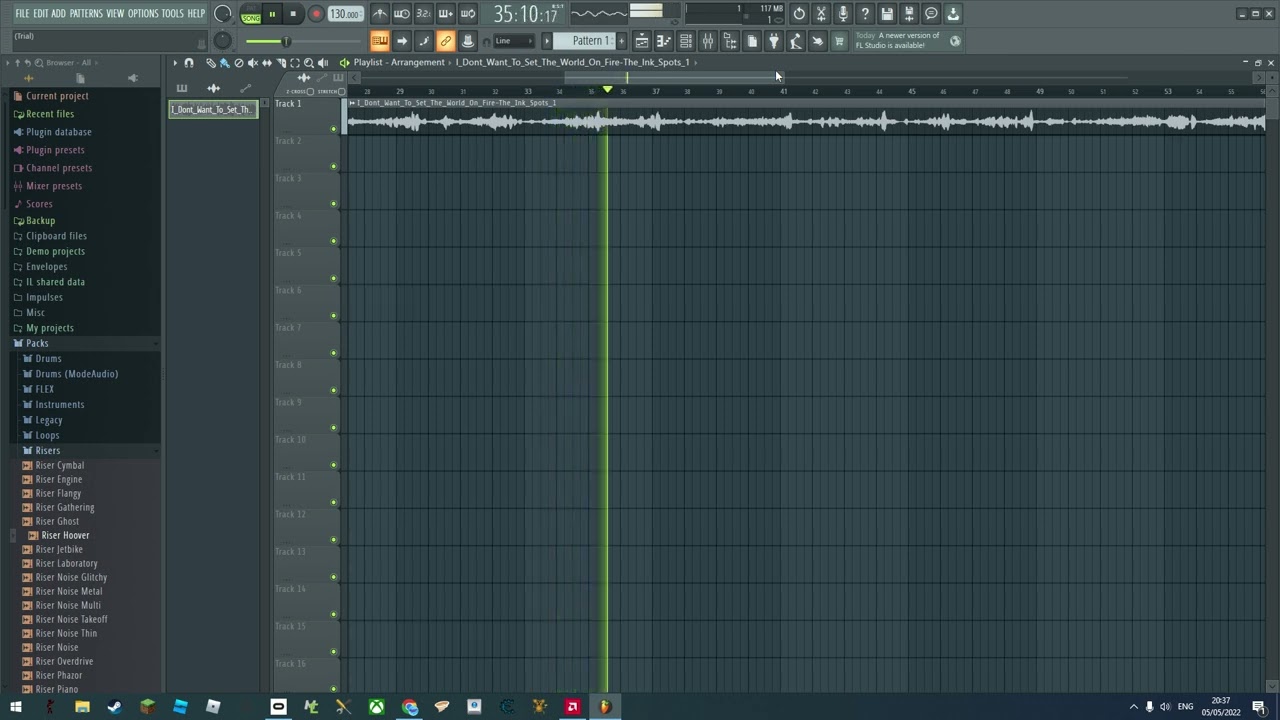
Task: Select the playlist playback speaker tool
Action: (x=322, y=62)
